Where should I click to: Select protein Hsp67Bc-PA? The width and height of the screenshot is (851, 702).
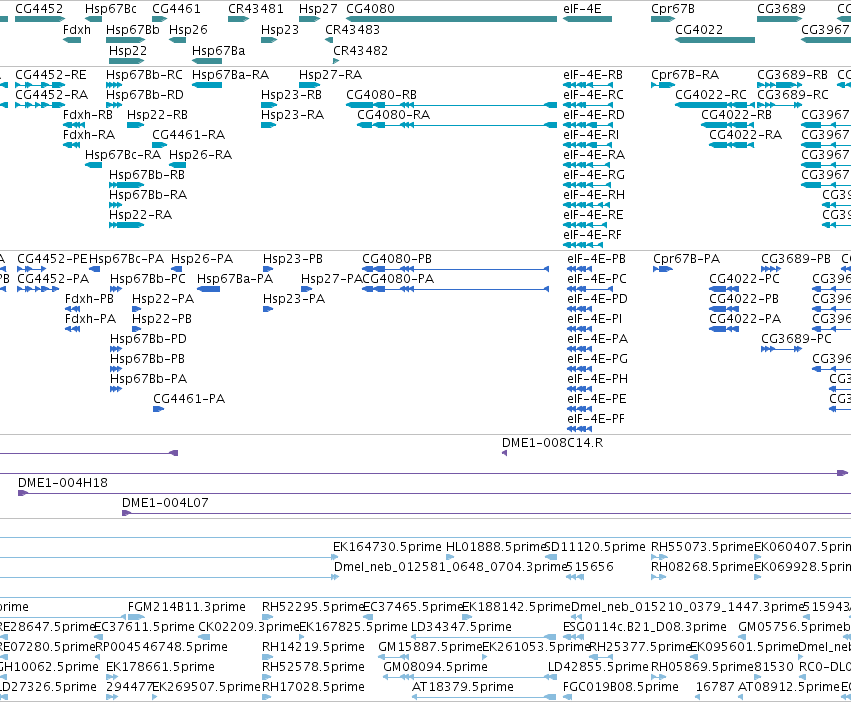[126, 258]
